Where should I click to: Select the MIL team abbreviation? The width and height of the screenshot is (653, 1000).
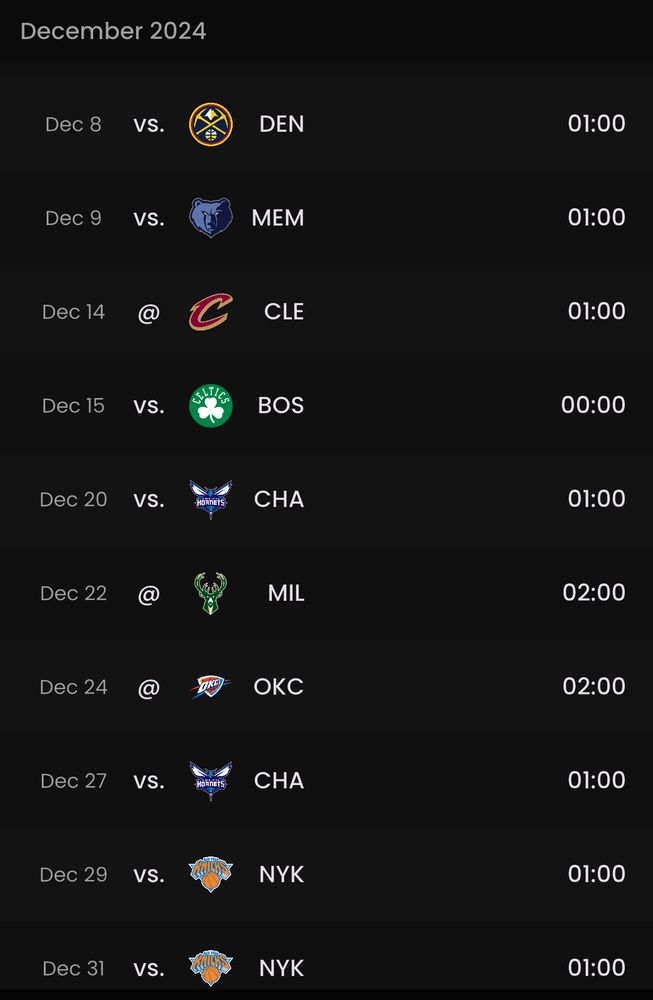(x=286, y=593)
